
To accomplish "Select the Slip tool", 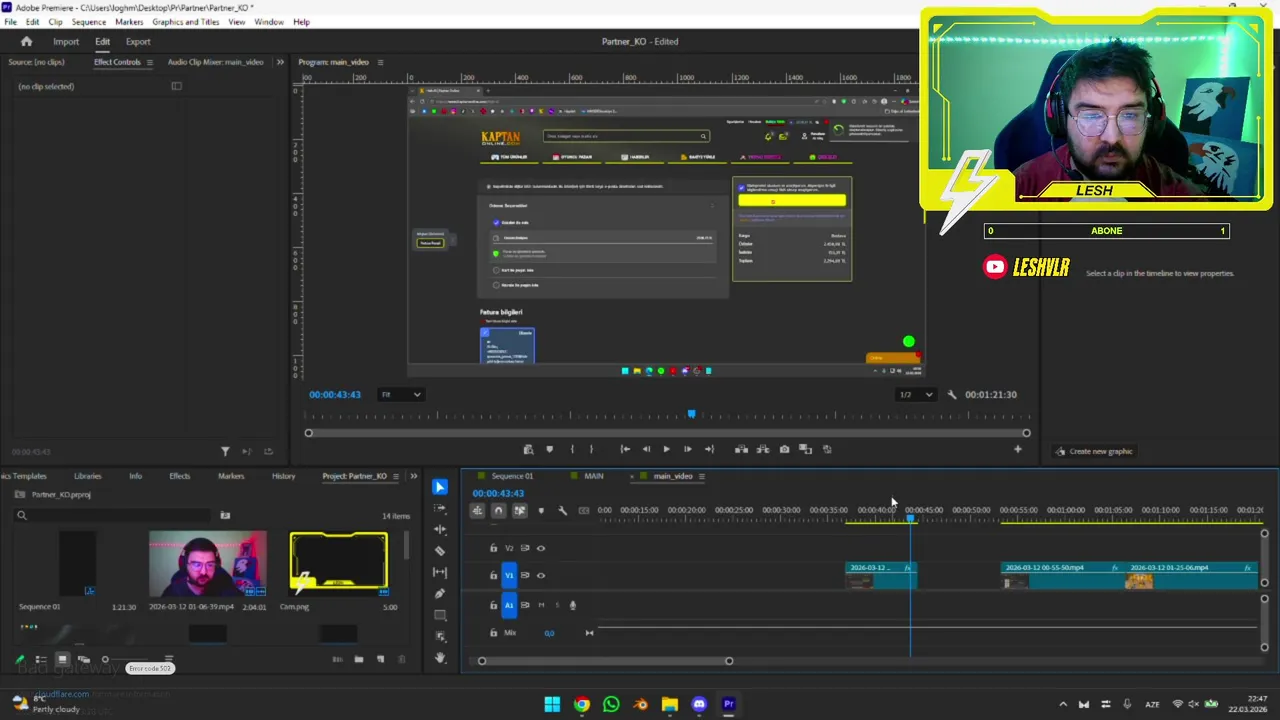I will (440, 572).
